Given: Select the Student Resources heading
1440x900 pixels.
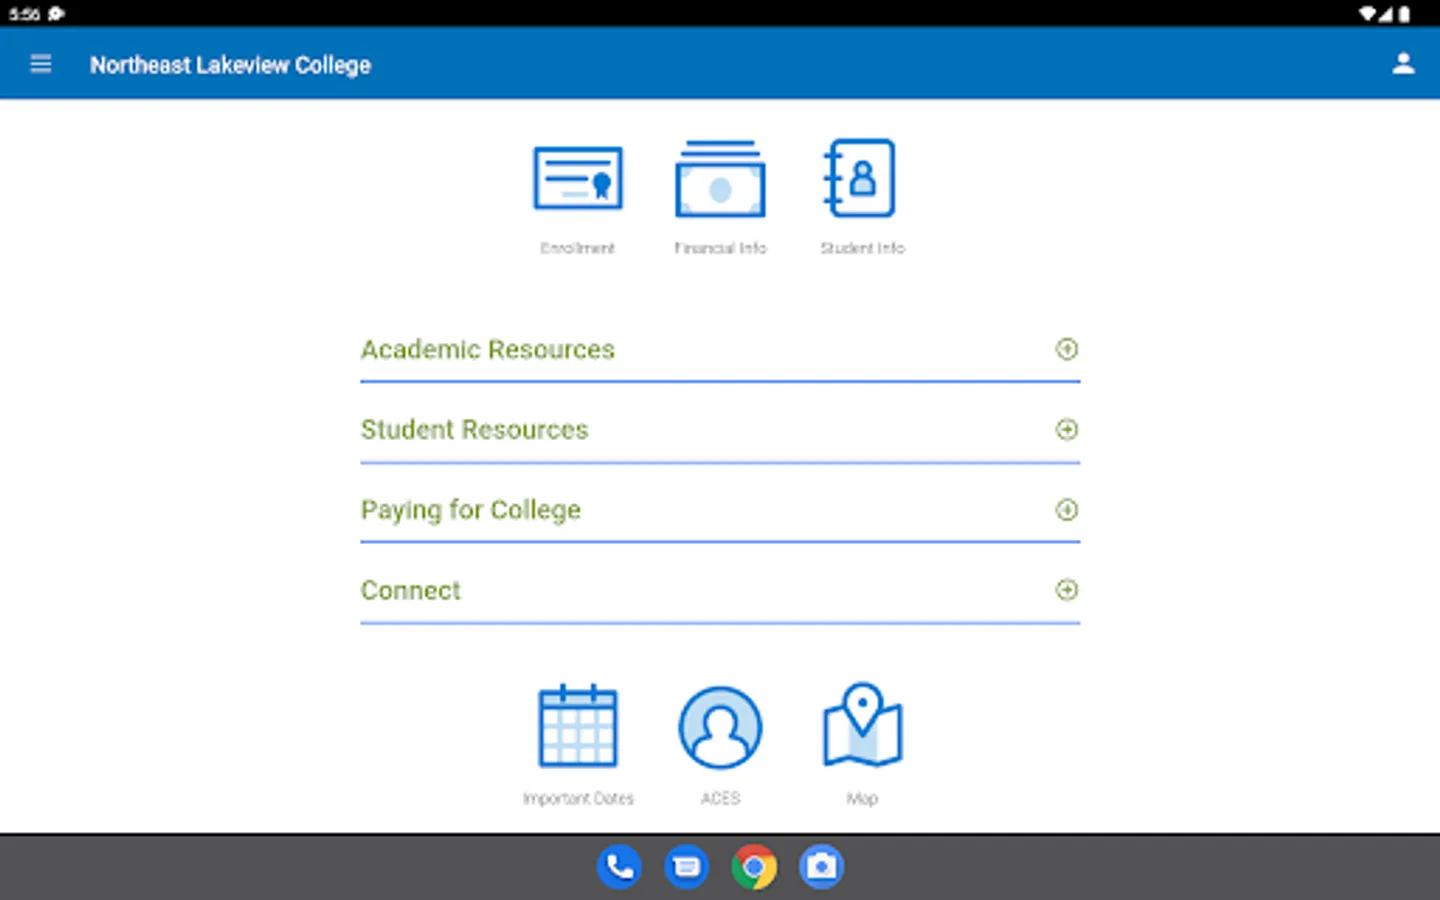Looking at the screenshot, I should pyautogui.click(x=475, y=429).
